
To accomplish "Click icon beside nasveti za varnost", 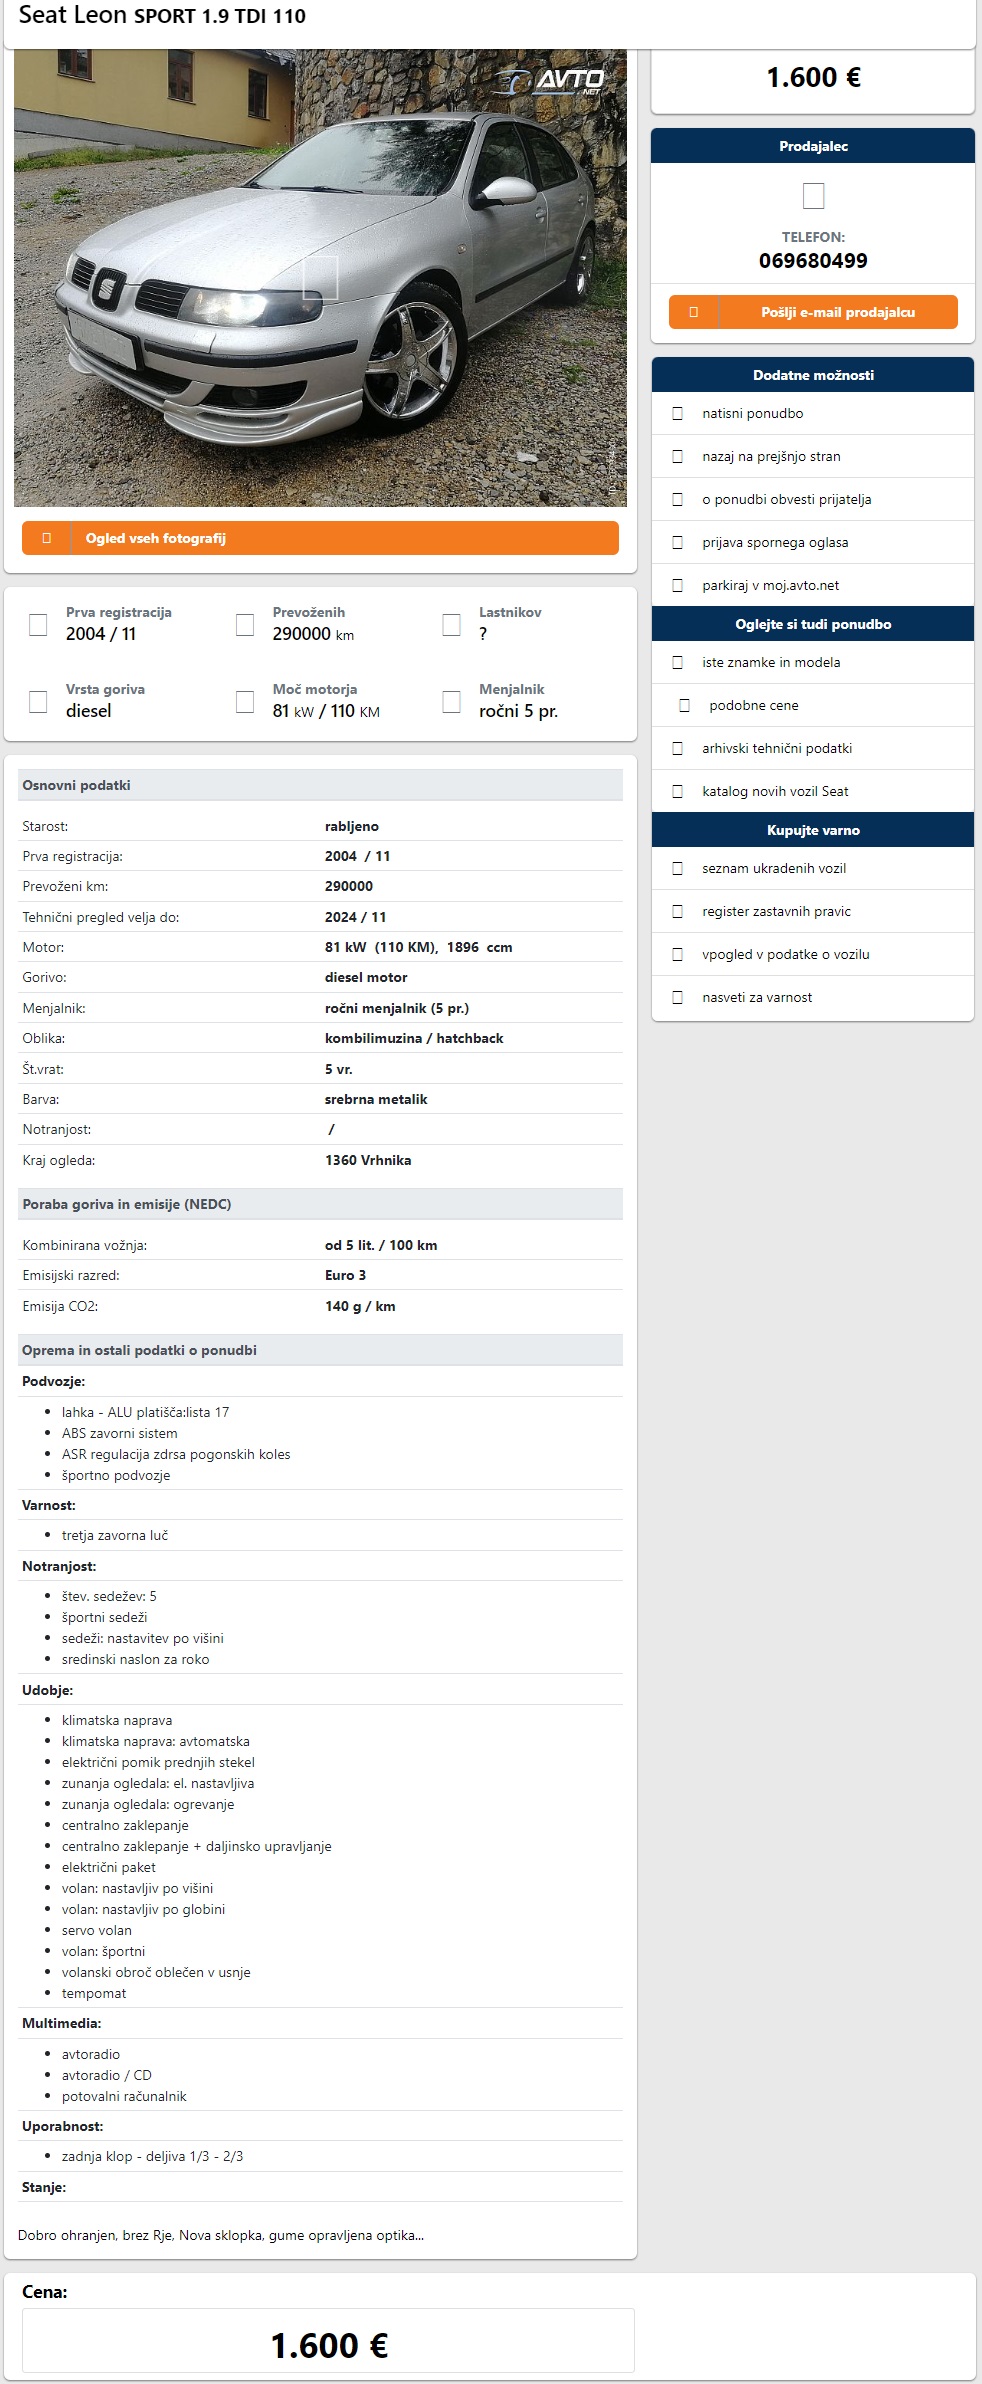I will point(678,997).
